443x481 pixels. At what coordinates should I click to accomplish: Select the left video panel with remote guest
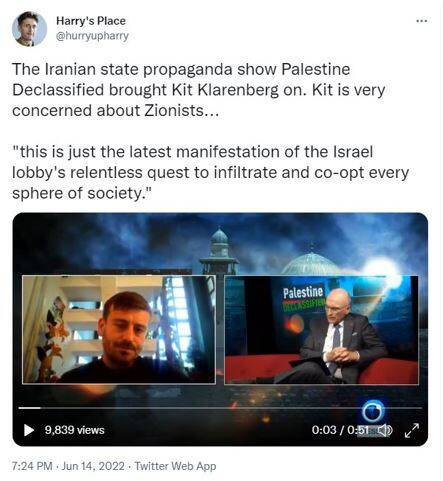coord(119,330)
